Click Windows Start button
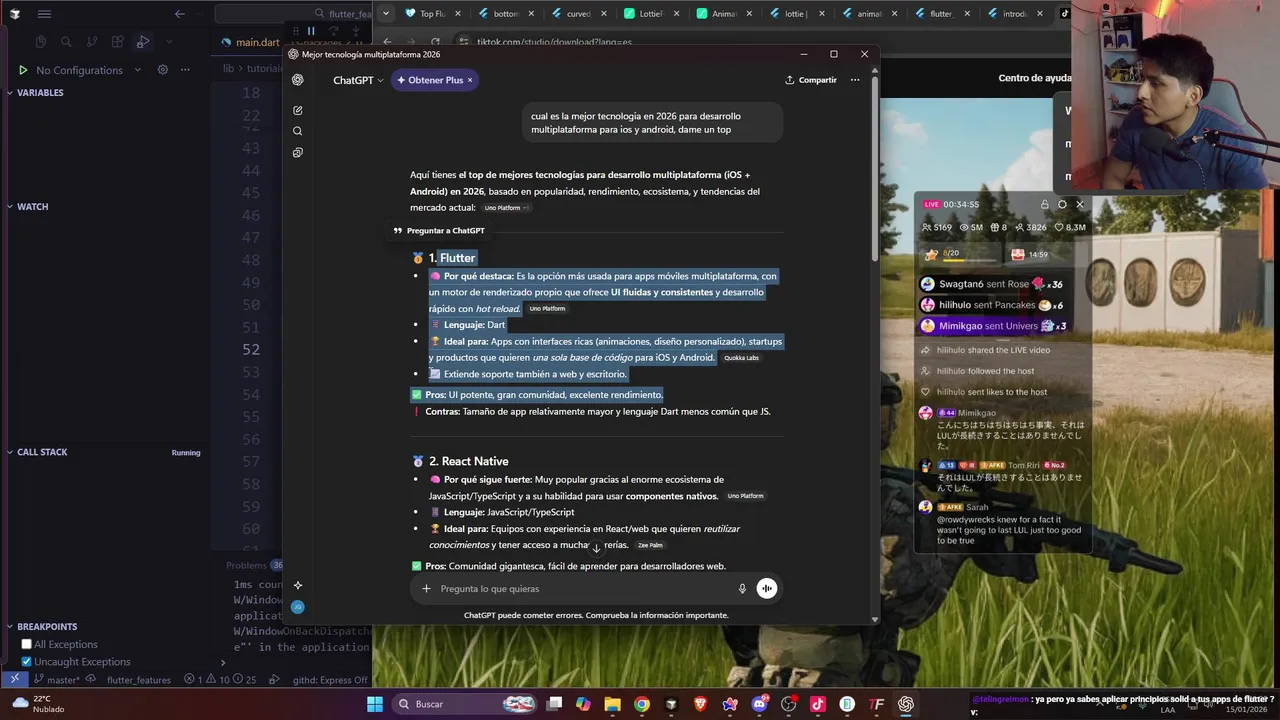Image resolution: width=1280 pixels, height=720 pixels. [375, 704]
